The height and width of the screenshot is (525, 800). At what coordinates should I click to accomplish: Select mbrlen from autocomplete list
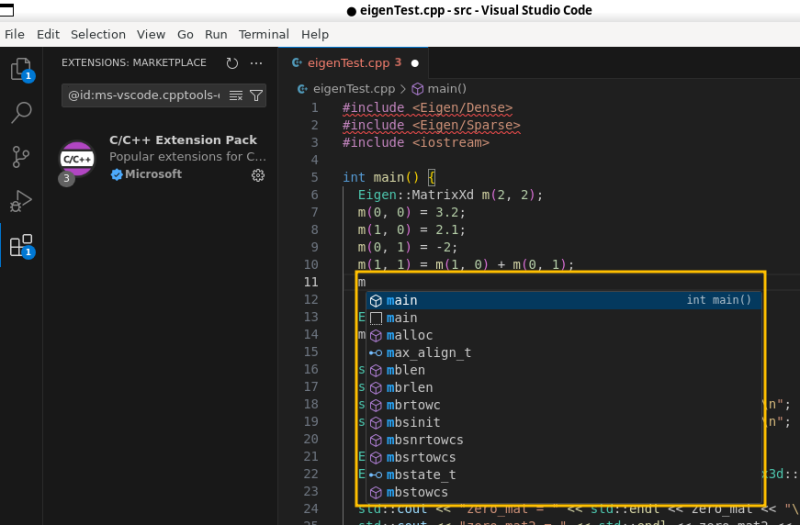(564, 388)
